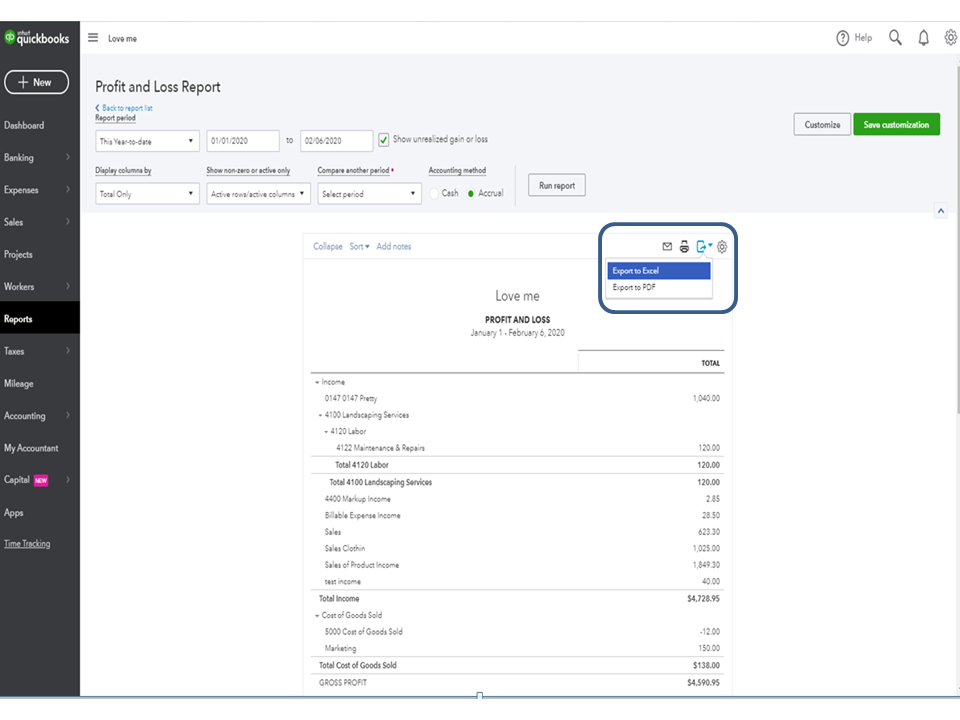Open report settings gear icon
Image resolution: width=960 pixels, height=720 pixels.
coord(722,247)
